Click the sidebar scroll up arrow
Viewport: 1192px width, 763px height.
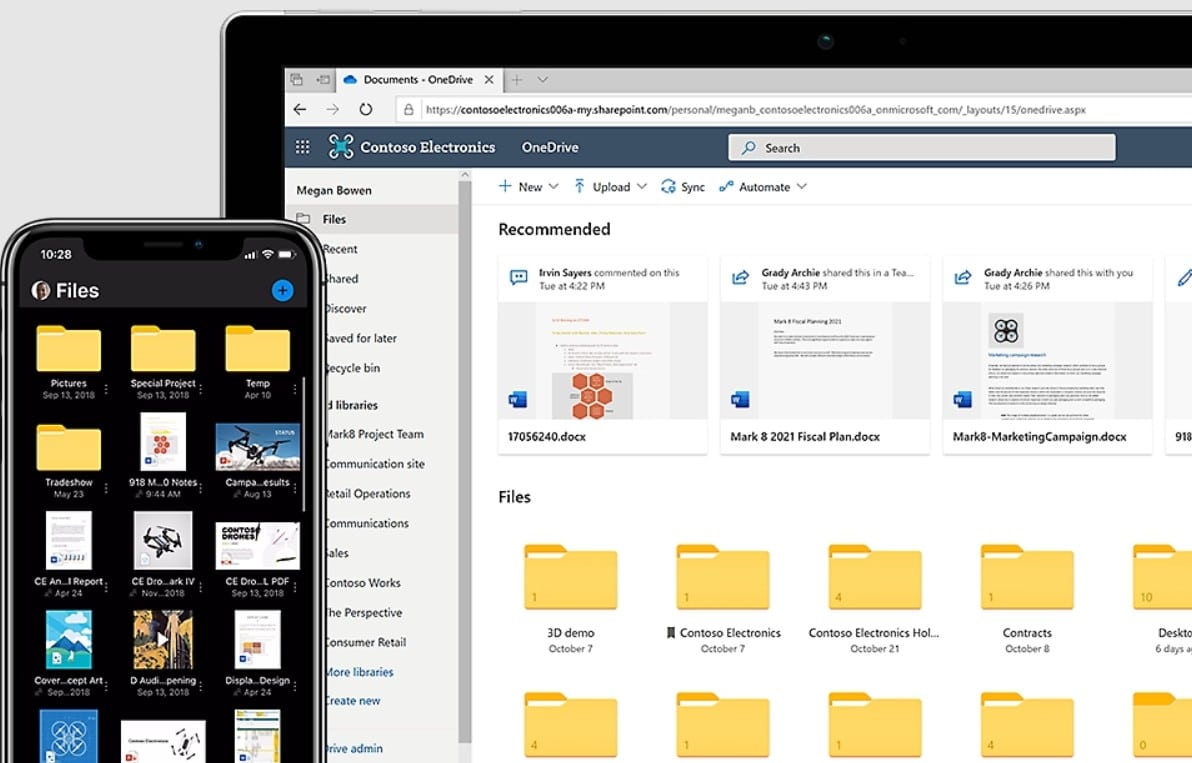pos(464,175)
